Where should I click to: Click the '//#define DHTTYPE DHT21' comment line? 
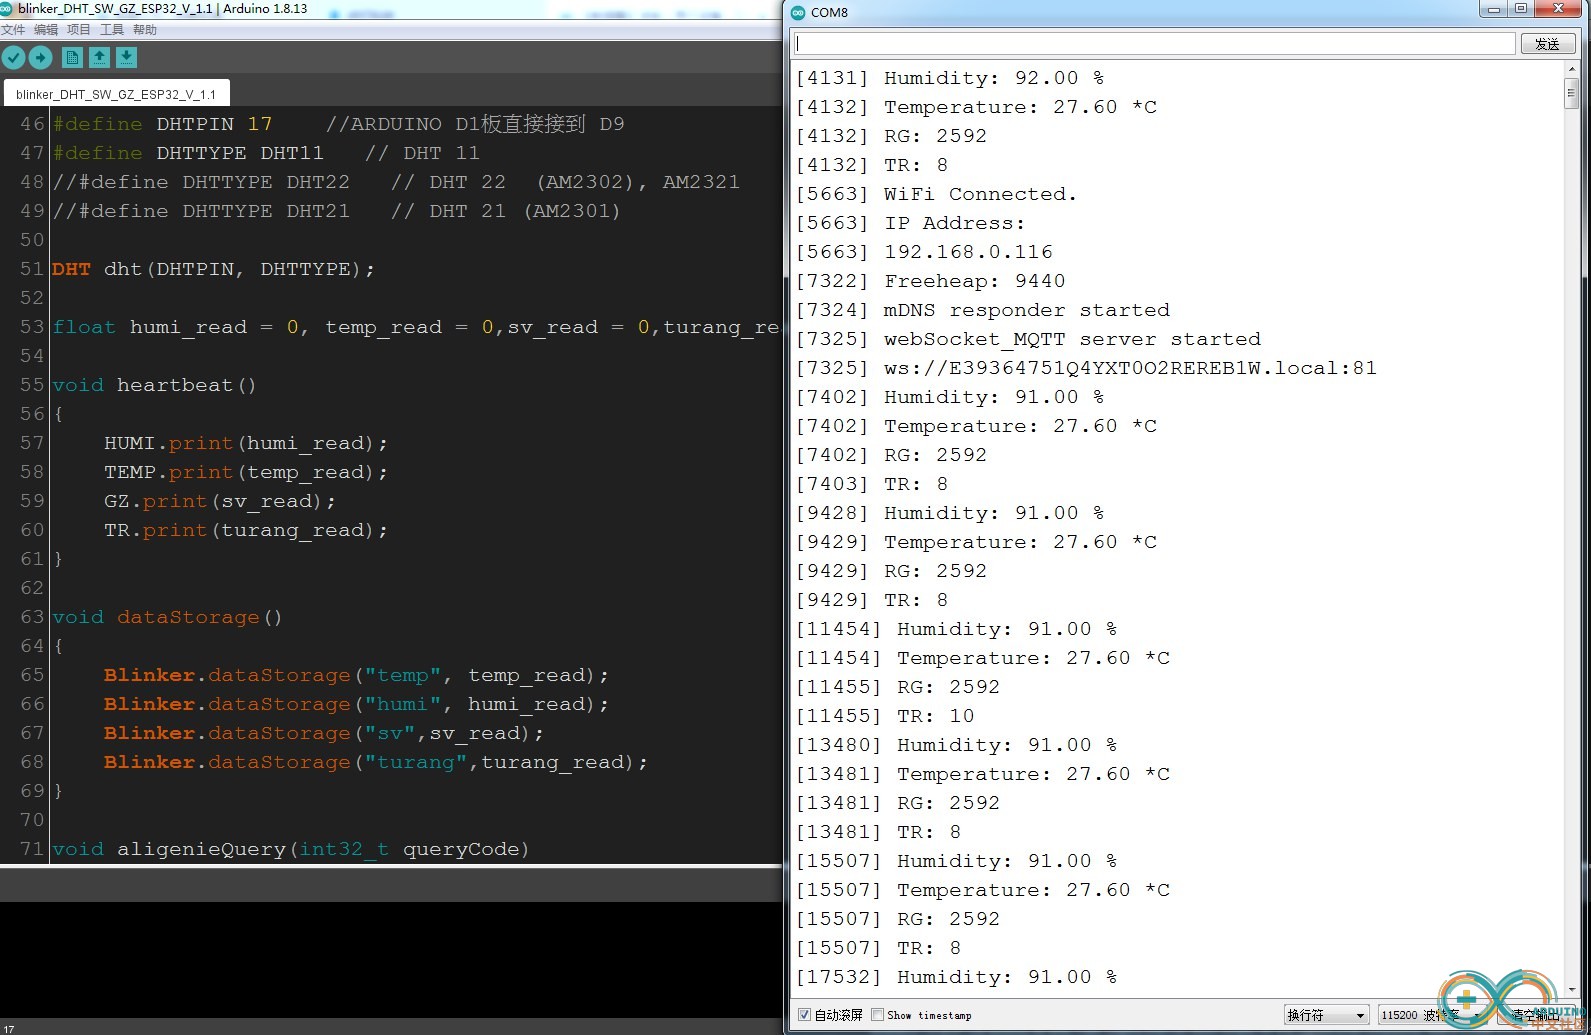pos(336,211)
